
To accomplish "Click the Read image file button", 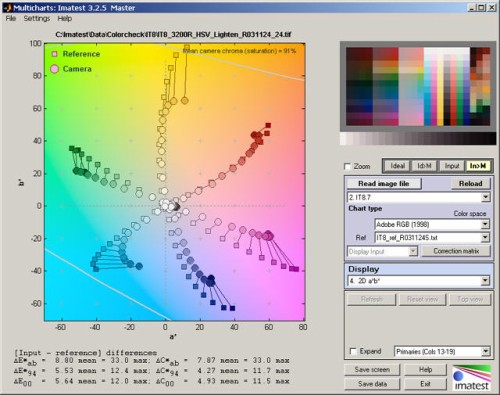I will (x=384, y=184).
